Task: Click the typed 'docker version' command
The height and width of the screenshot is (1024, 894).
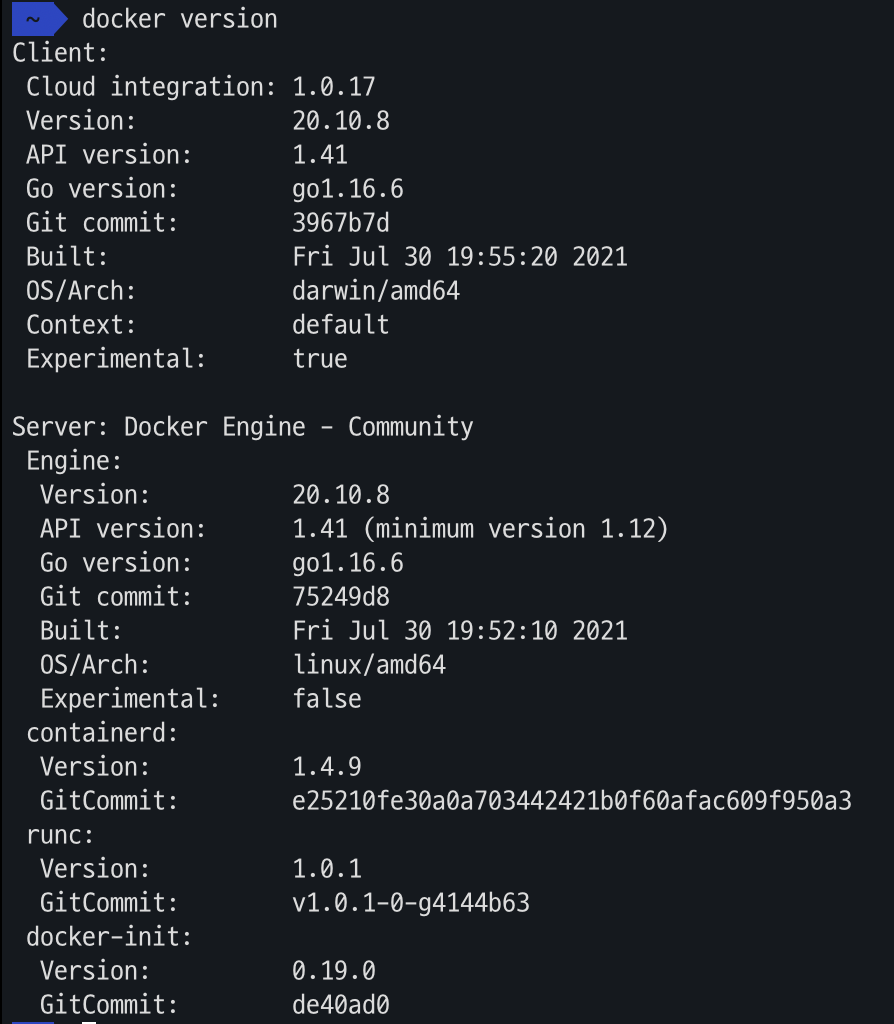Action: [180, 20]
